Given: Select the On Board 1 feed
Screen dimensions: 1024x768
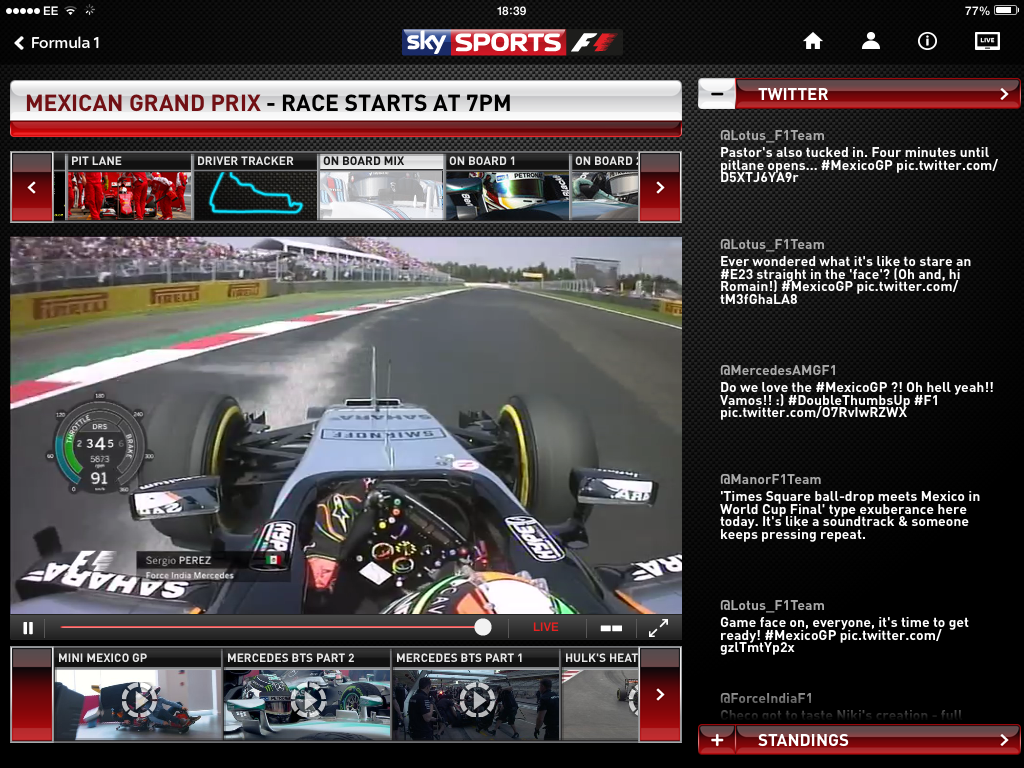Looking at the screenshot, I should coord(507,187).
